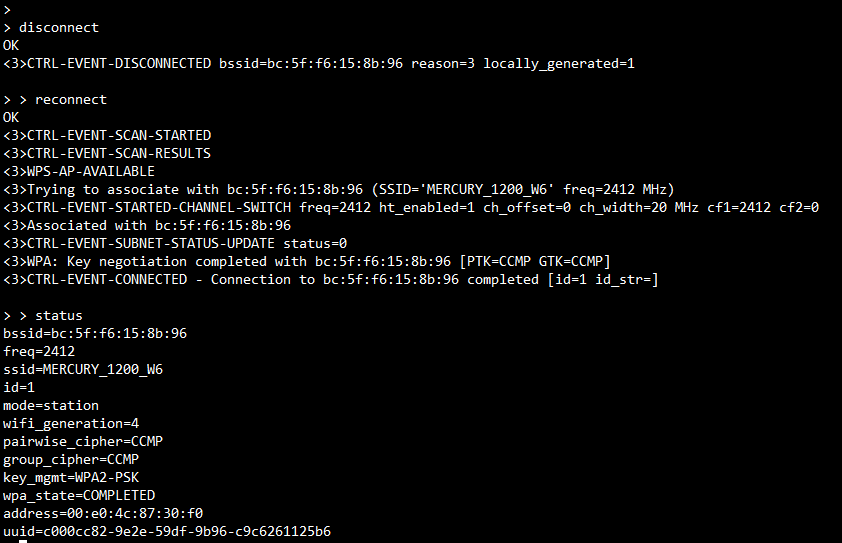Click the CTRL-EVENT-STARTED-CHANNEL-SWITCH line
Image resolution: width=842 pixels, height=543 pixels.
pos(410,207)
